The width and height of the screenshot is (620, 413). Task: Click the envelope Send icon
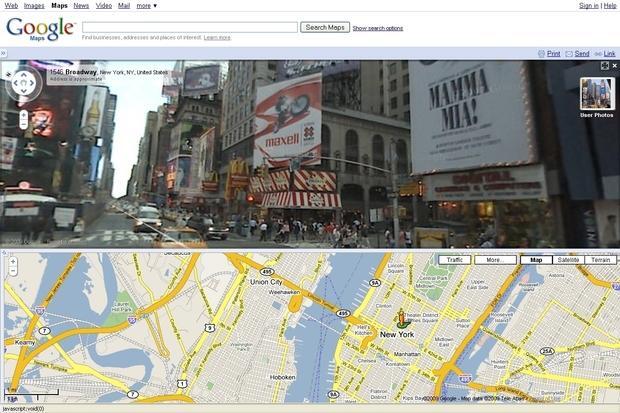click(569, 54)
